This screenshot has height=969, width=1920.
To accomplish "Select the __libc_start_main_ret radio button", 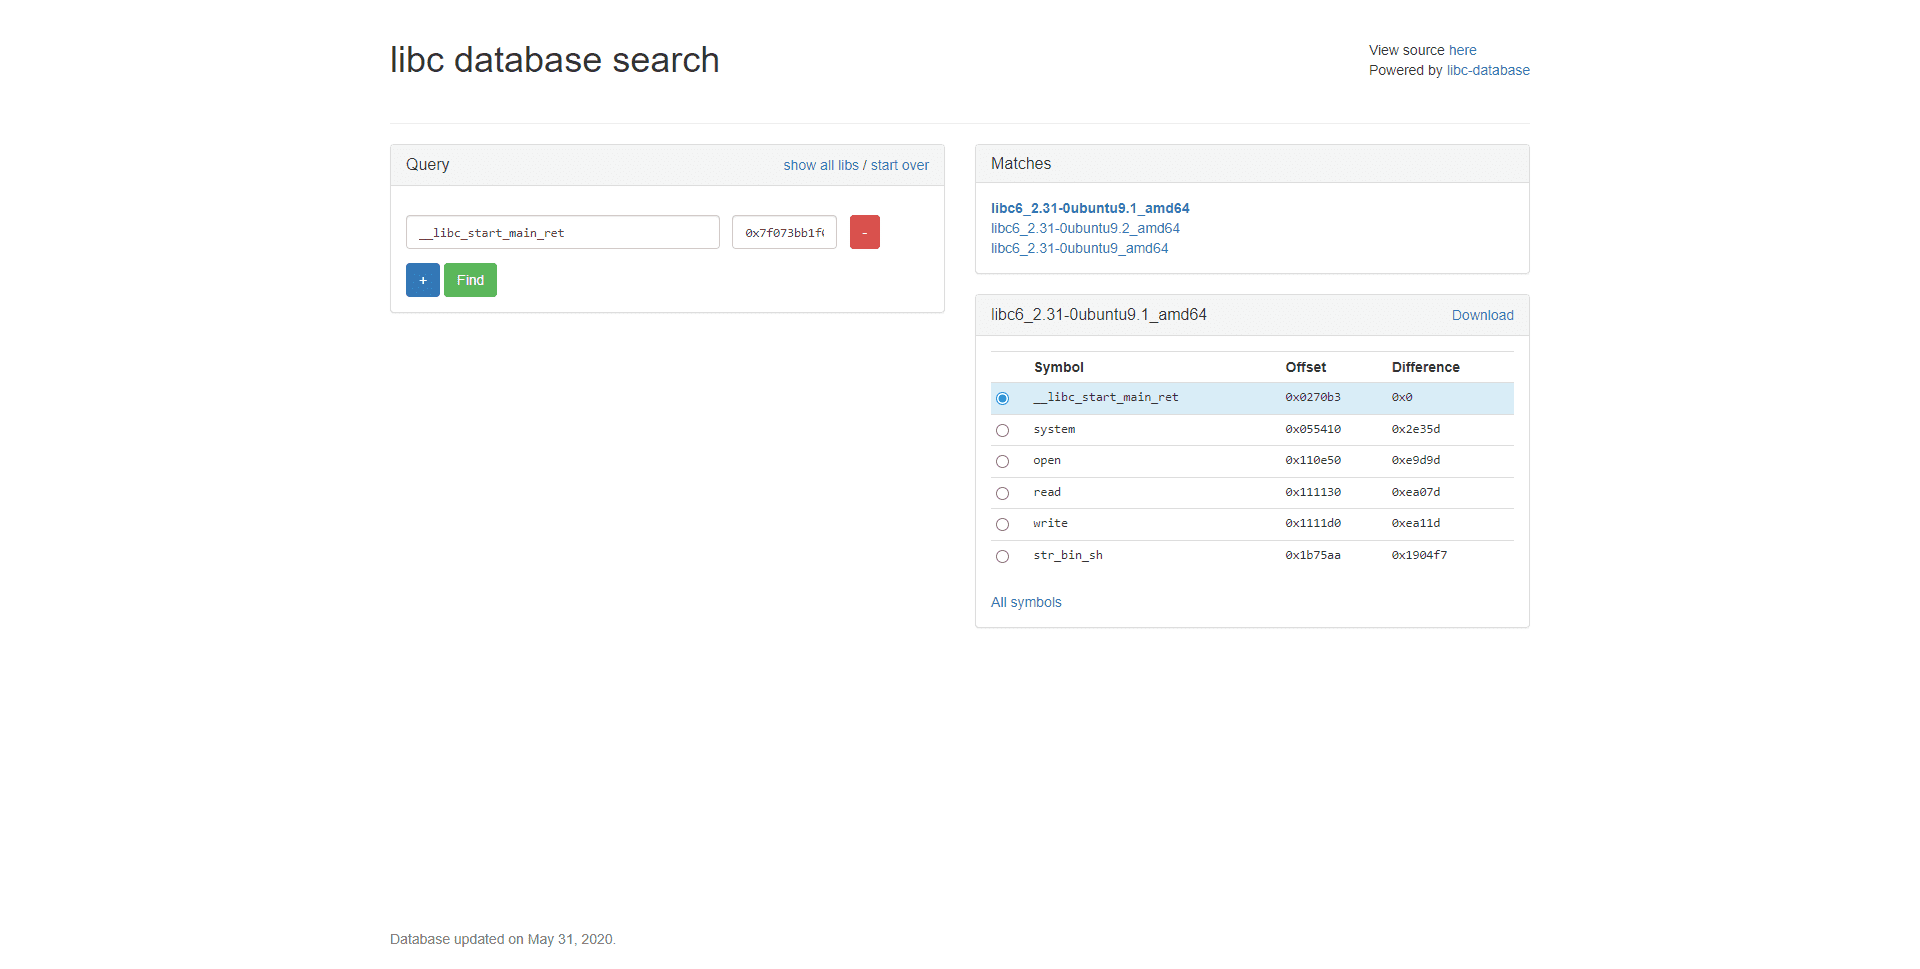I will pos(1002,398).
